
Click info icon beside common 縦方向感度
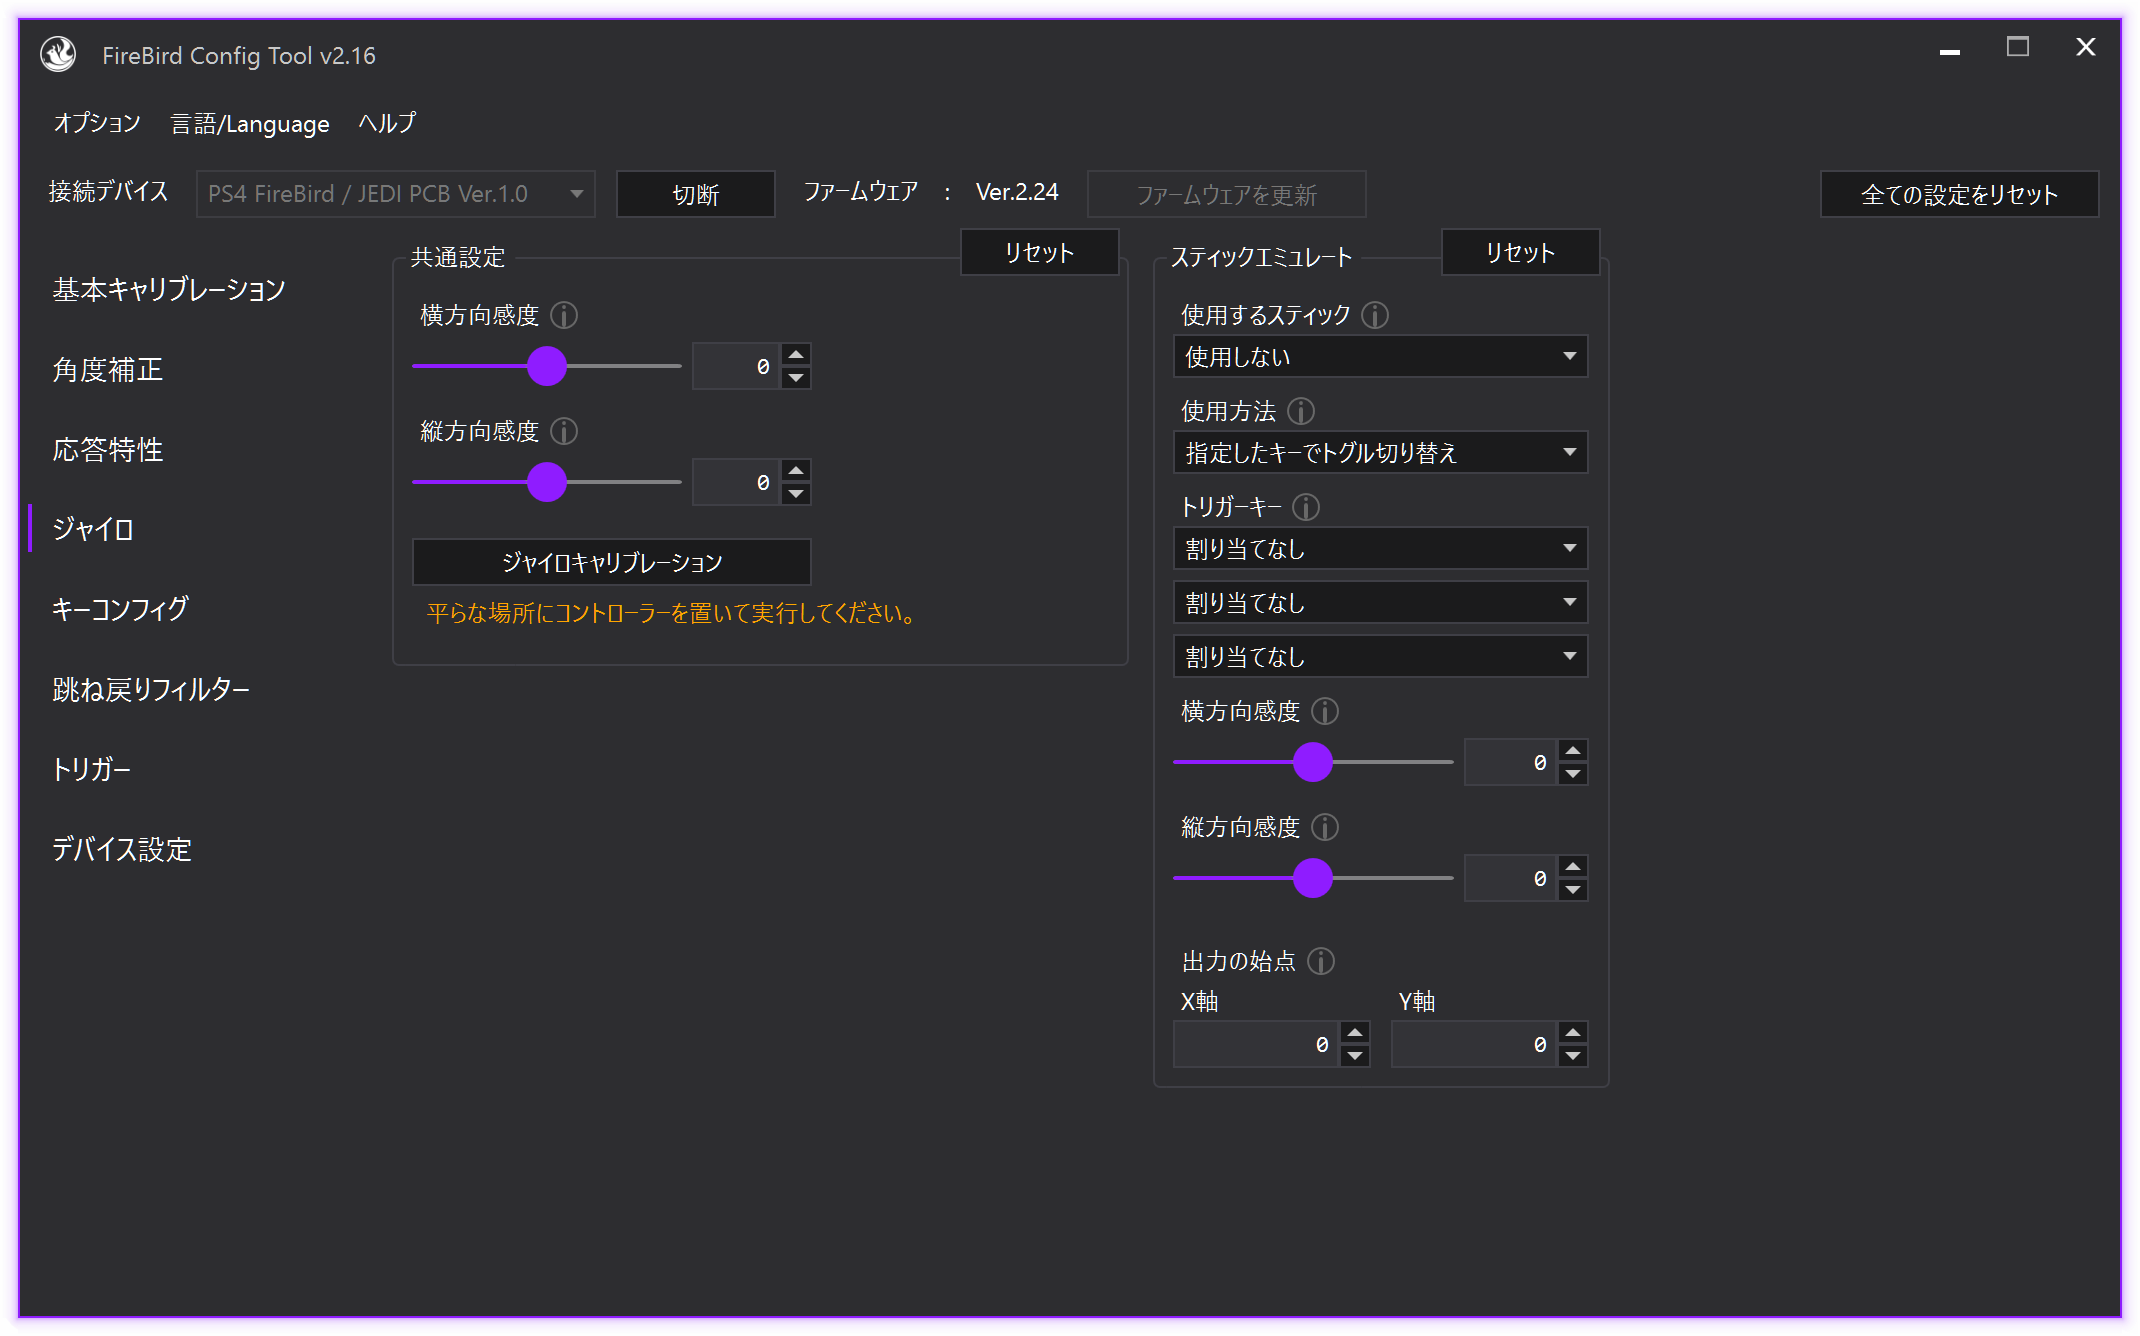pyautogui.click(x=564, y=432)
